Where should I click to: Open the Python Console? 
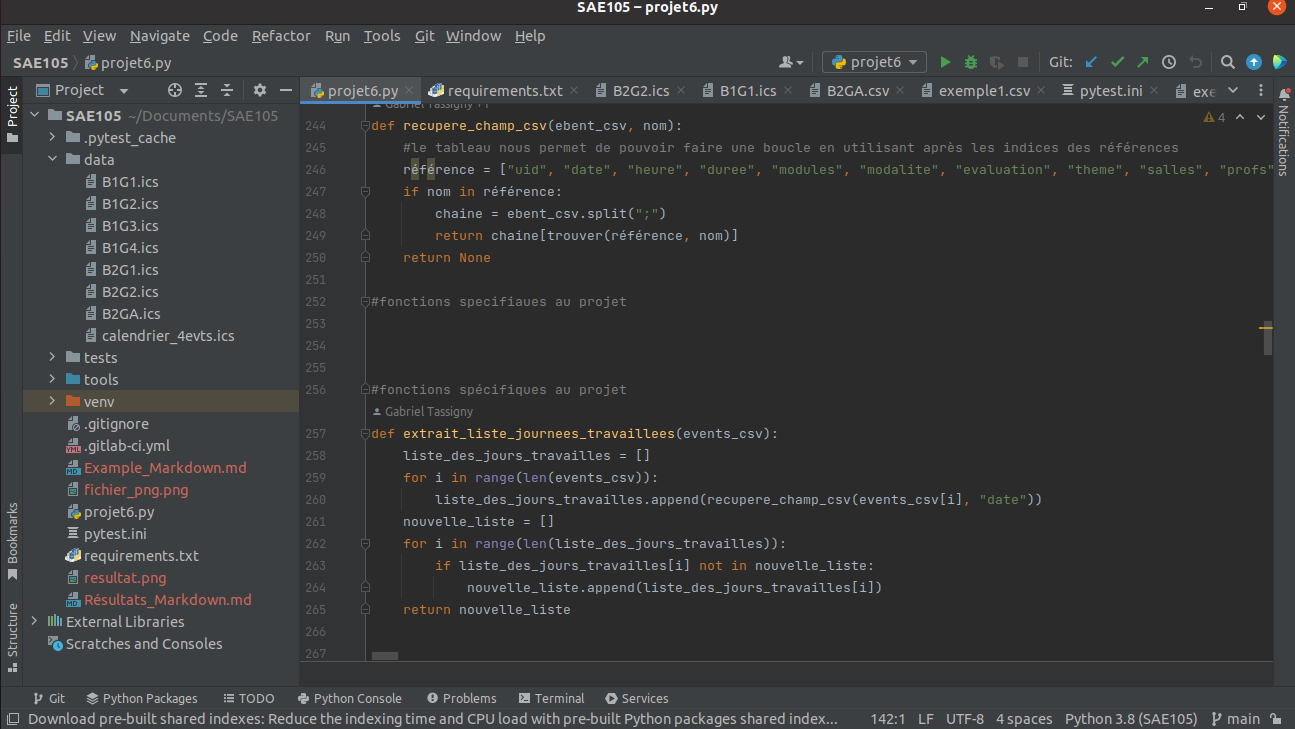(x=350, y=699)
